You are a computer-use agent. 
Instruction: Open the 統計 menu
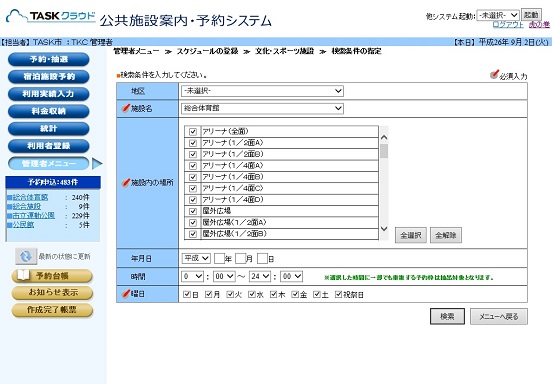49,129
